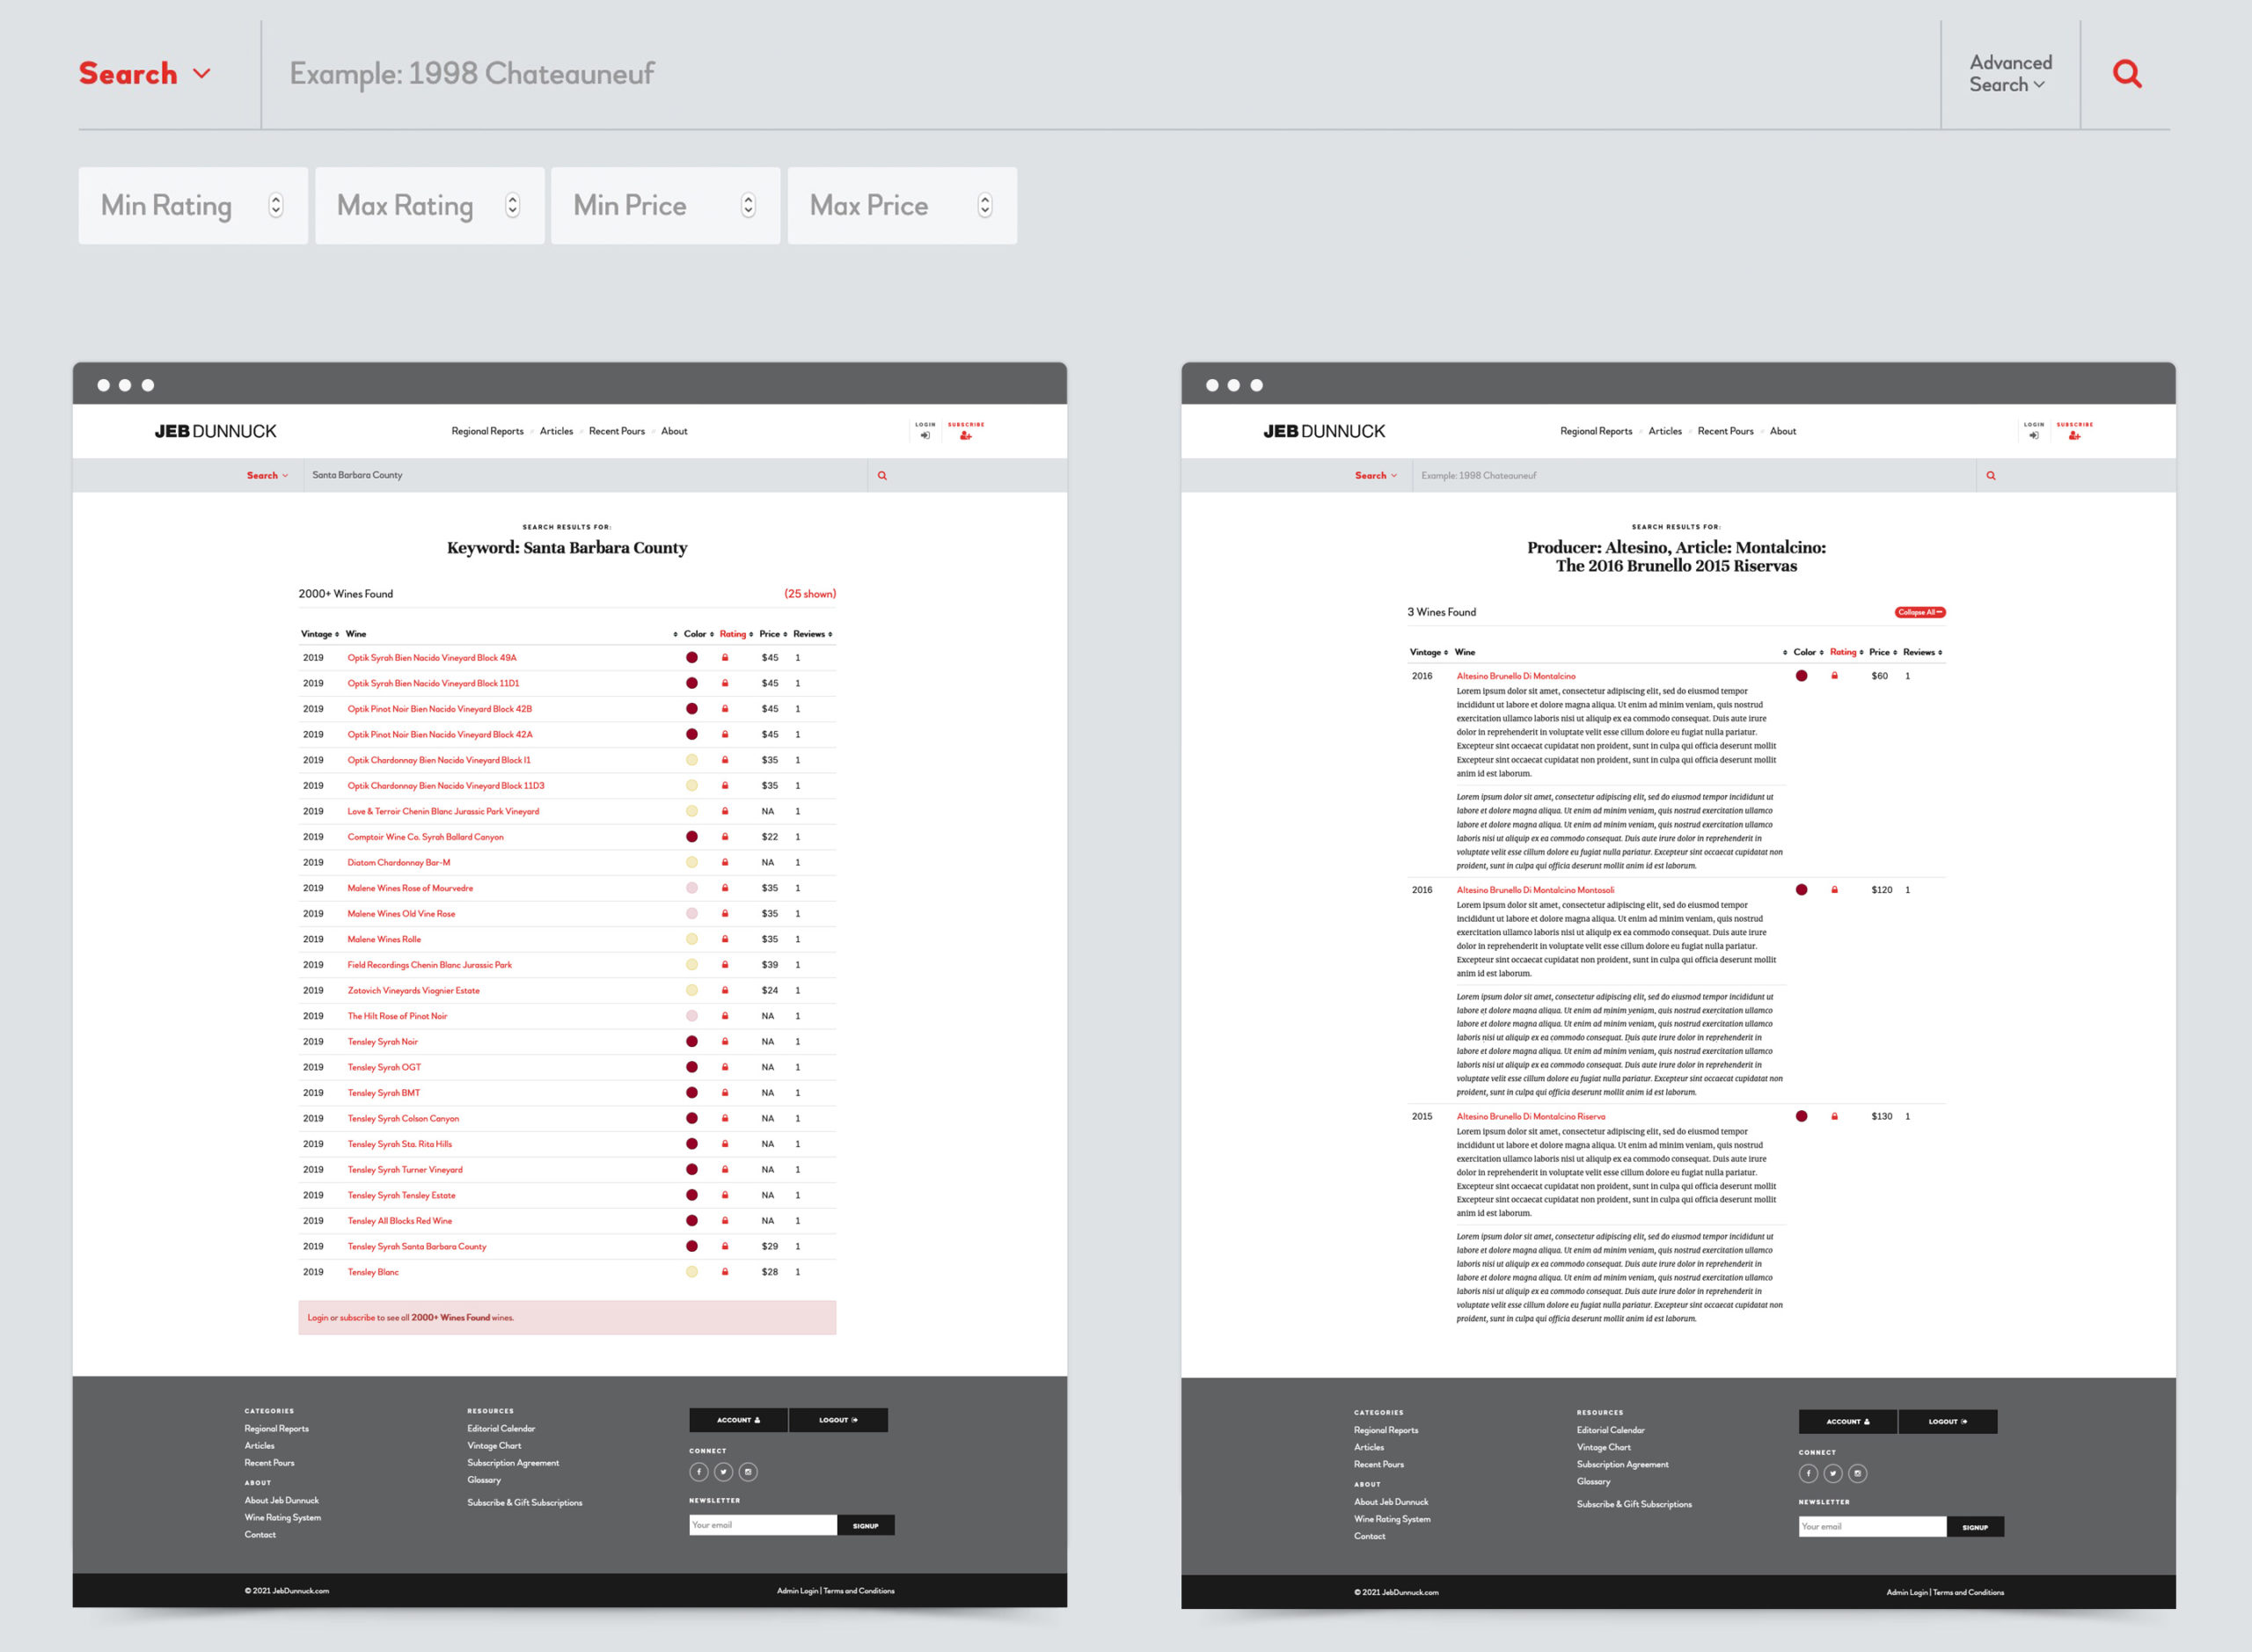2252x1652 pixels.
Task: Open the Min Price stepper
Action: click(x=748, y=205)
